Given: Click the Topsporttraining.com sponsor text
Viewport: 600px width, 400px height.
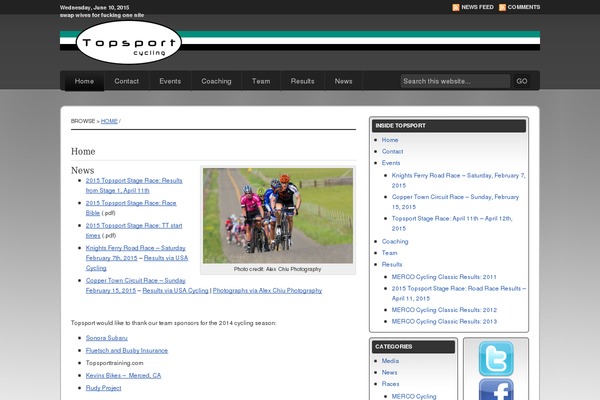Looking at the screenshot, I should 114,363.
